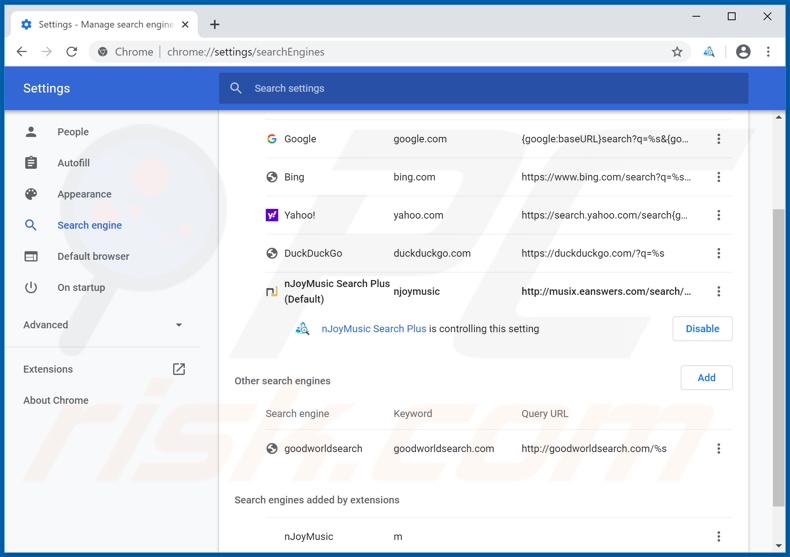
Task: Click the bing.com keyword
Action: (x=414, y=177)
